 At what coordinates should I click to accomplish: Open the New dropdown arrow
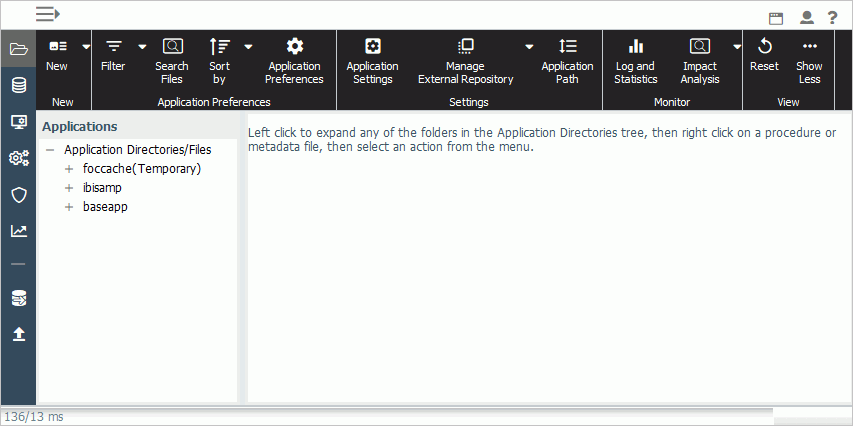coord(86,47)
